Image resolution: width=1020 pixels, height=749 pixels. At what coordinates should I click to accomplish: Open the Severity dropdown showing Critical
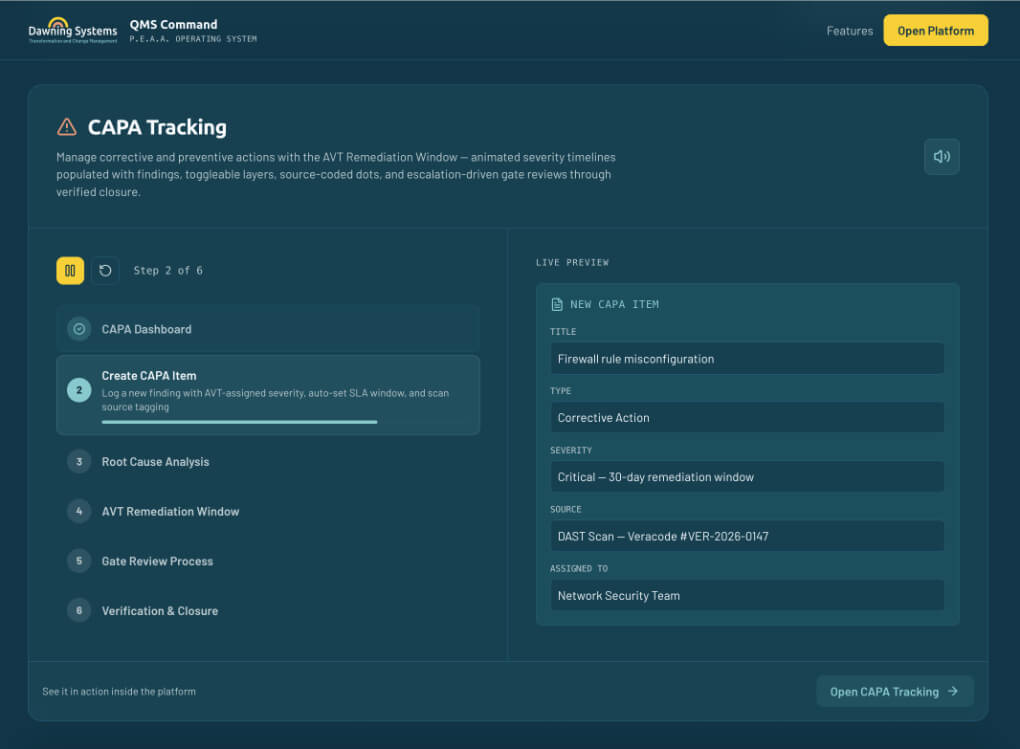747,477
